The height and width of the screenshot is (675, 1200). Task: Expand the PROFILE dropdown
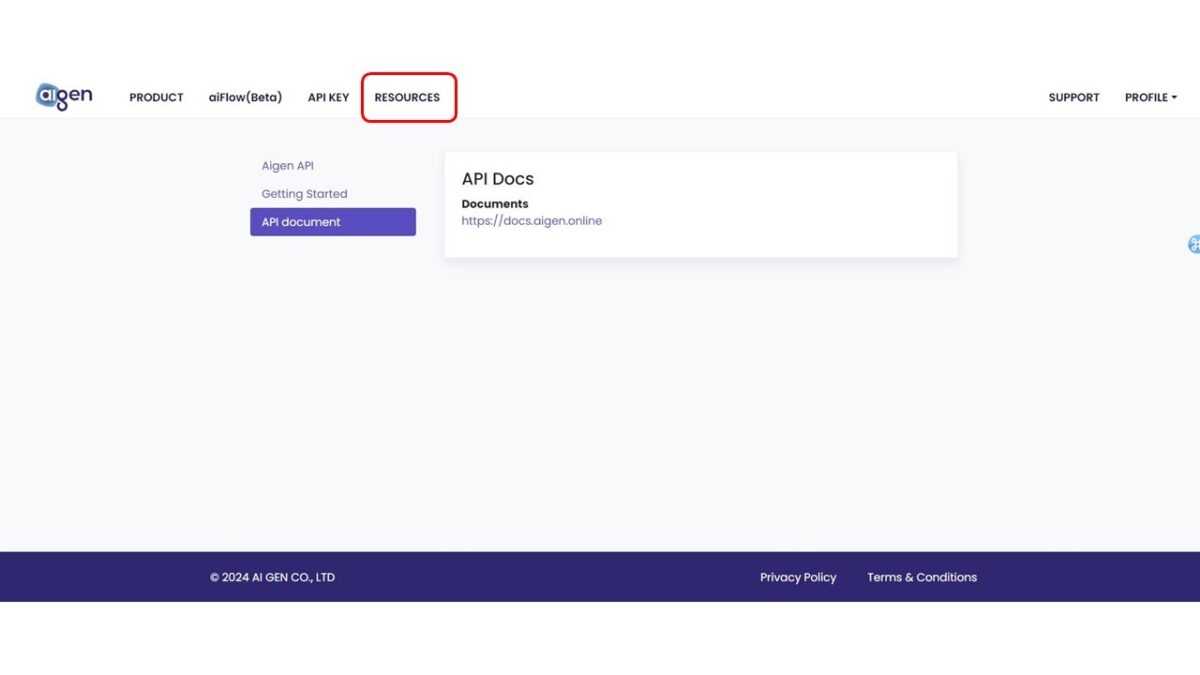coord(1150,97)
